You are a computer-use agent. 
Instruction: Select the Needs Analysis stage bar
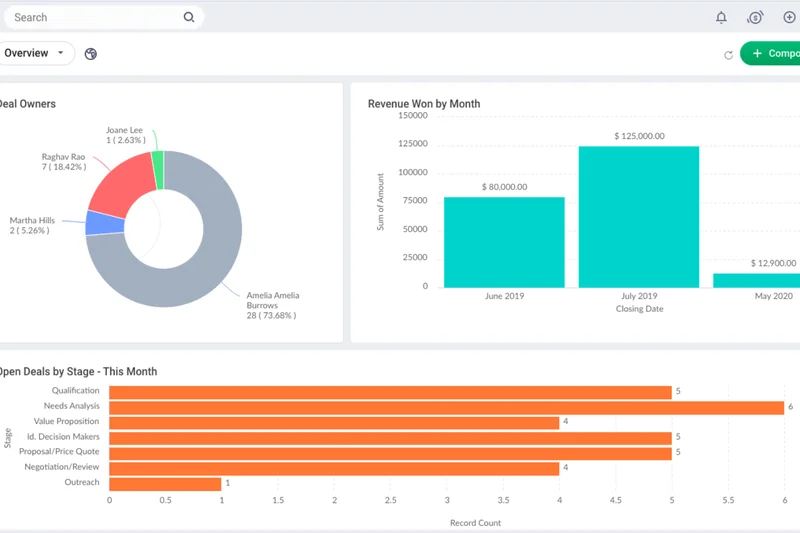tap(445, 407)
